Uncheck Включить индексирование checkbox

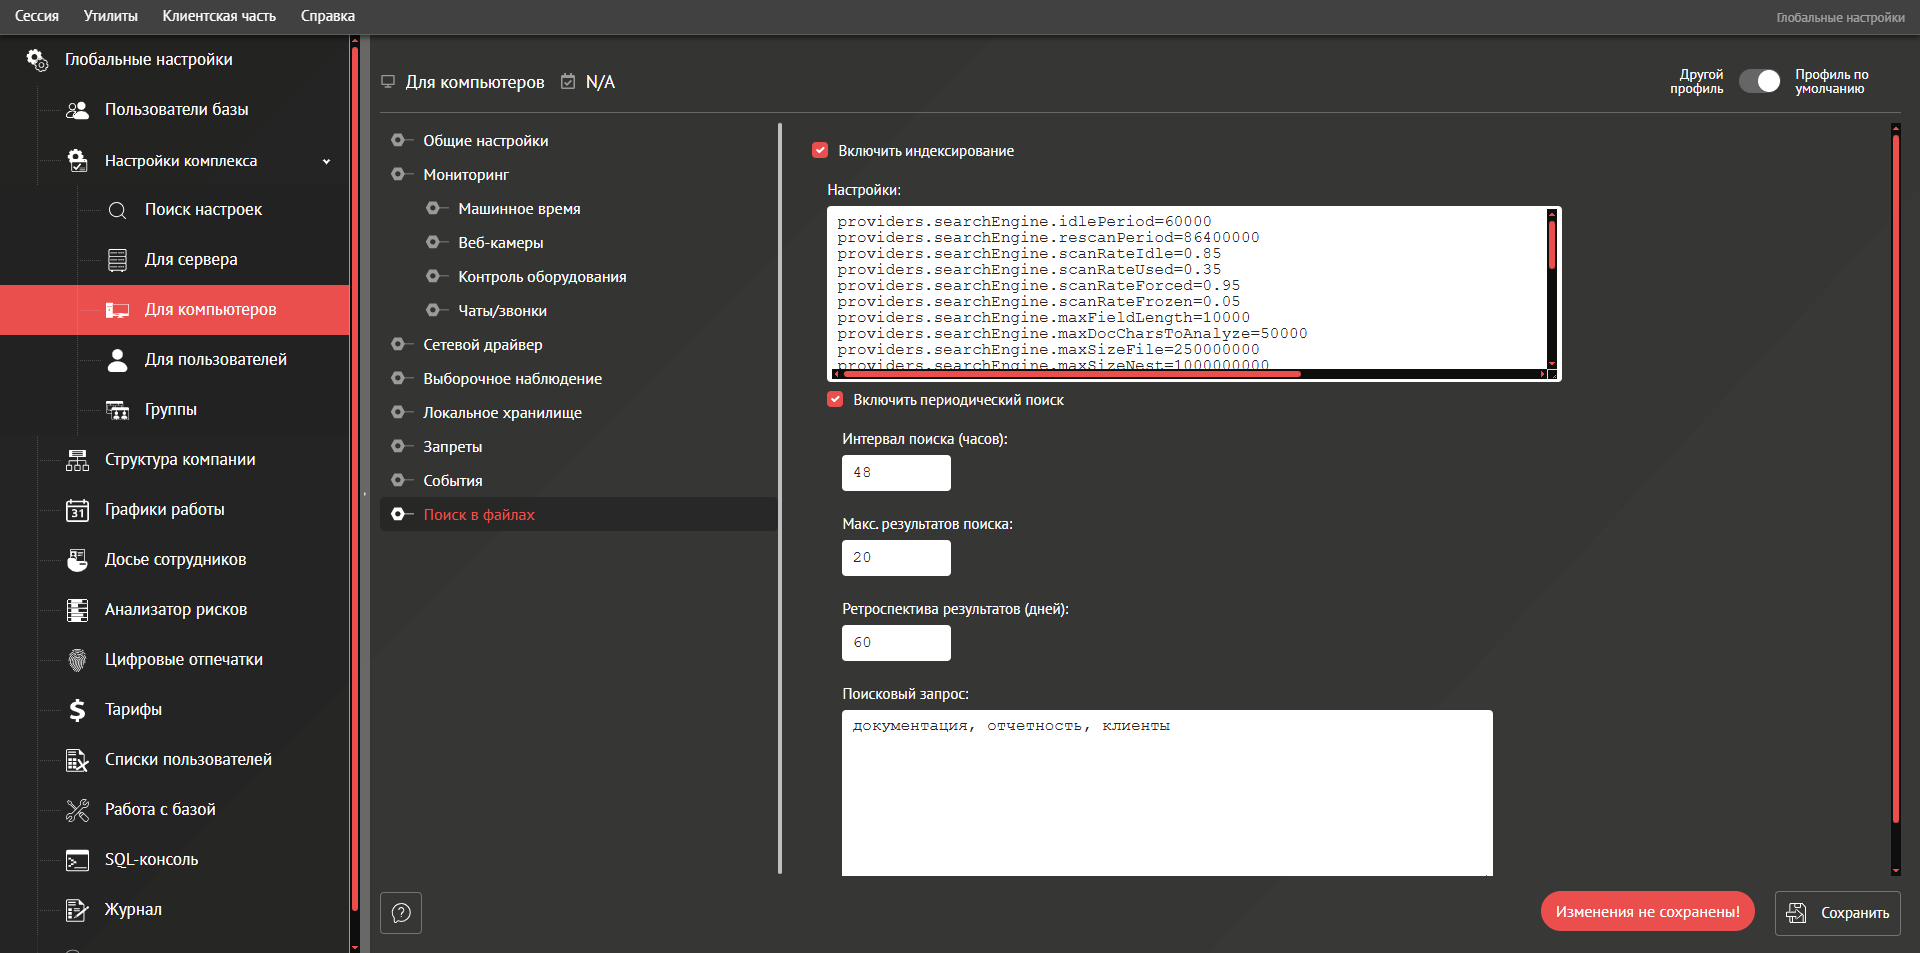coord(820,151)
